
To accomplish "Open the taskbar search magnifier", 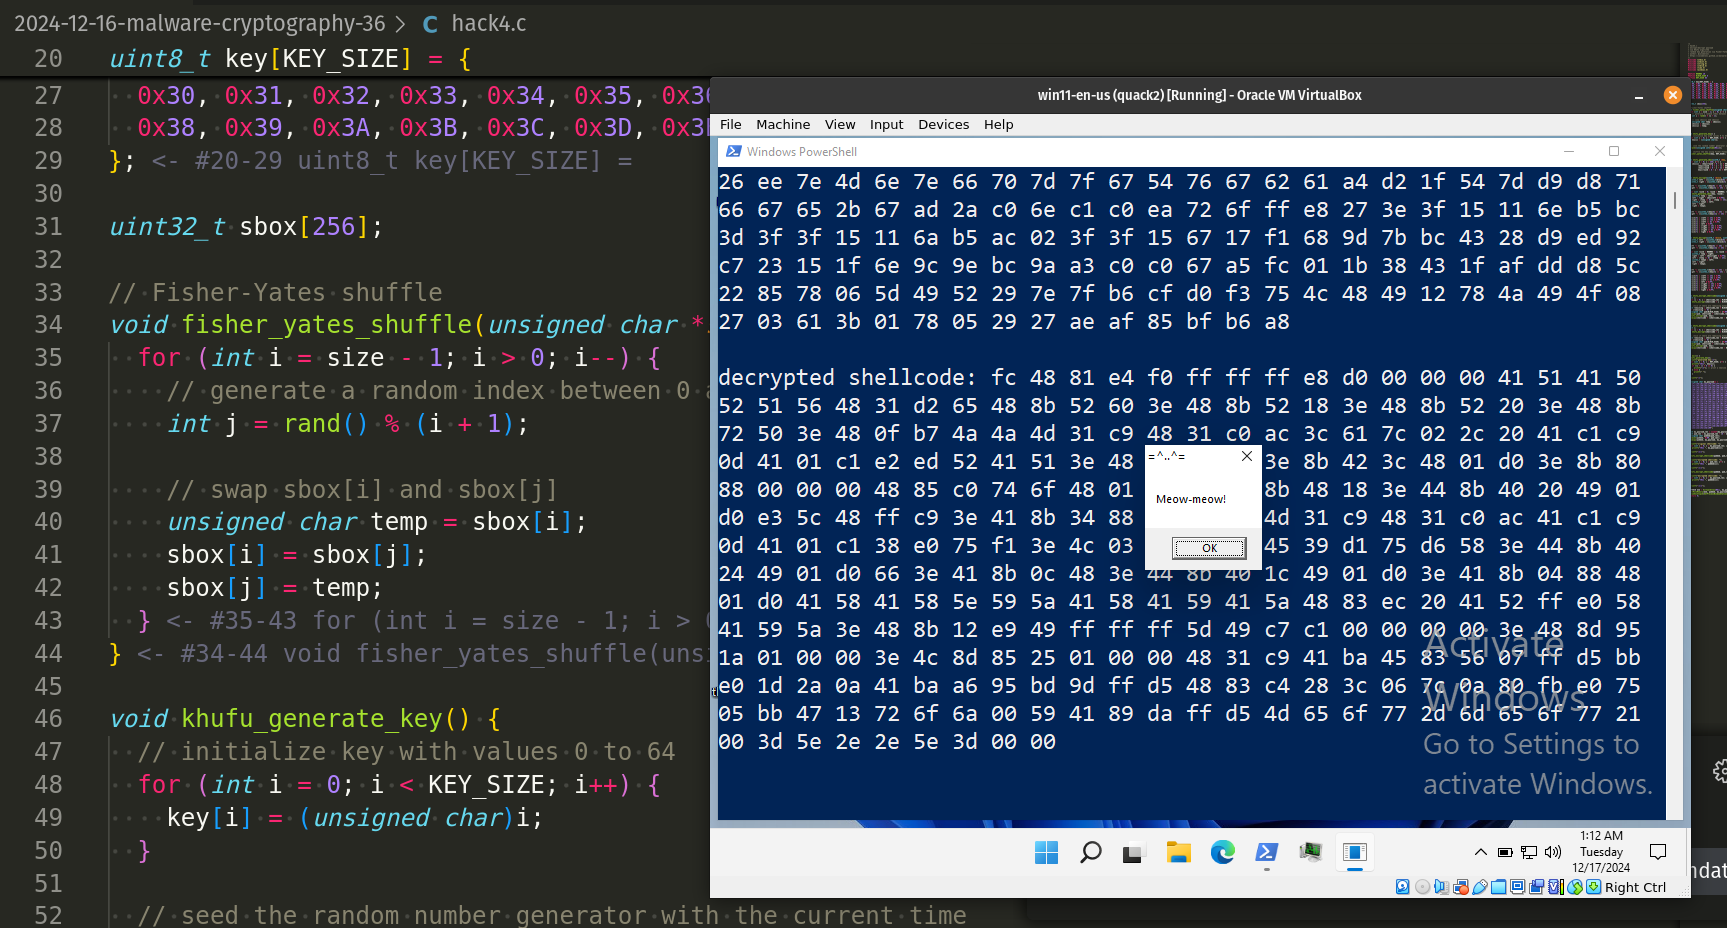I will 1090,852.
